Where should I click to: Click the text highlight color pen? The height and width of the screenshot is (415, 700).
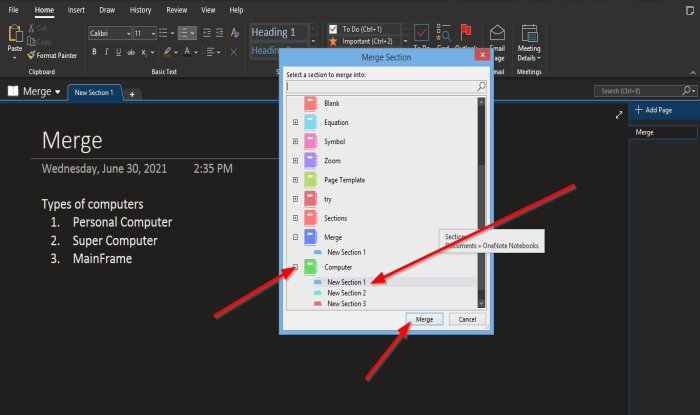point(167,52)
